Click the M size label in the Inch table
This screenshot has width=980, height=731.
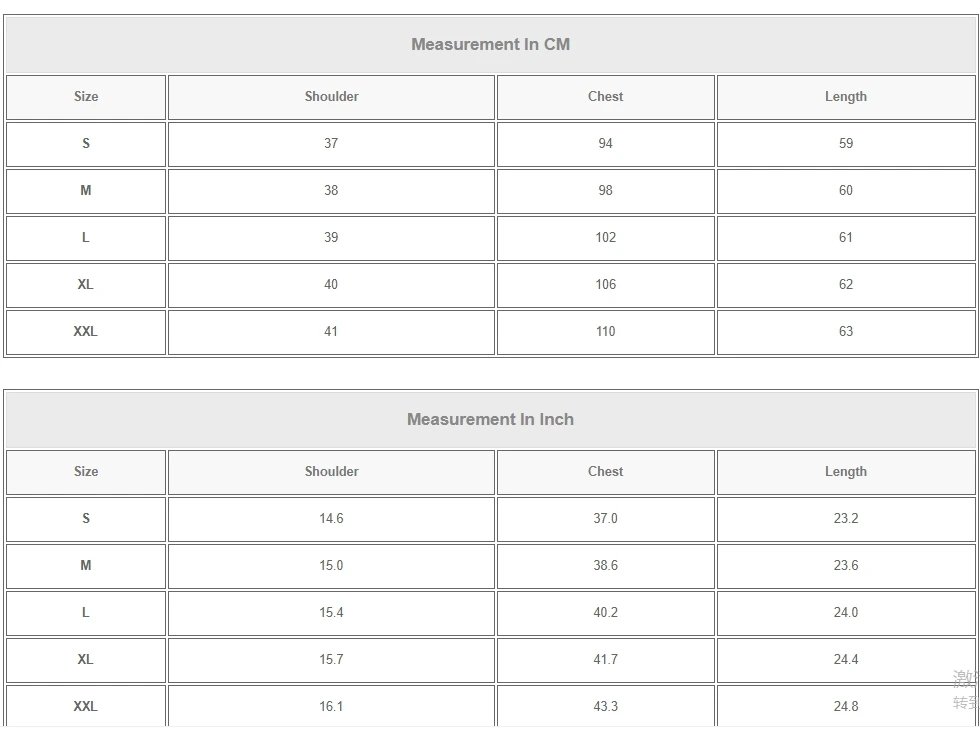[86, 566]
